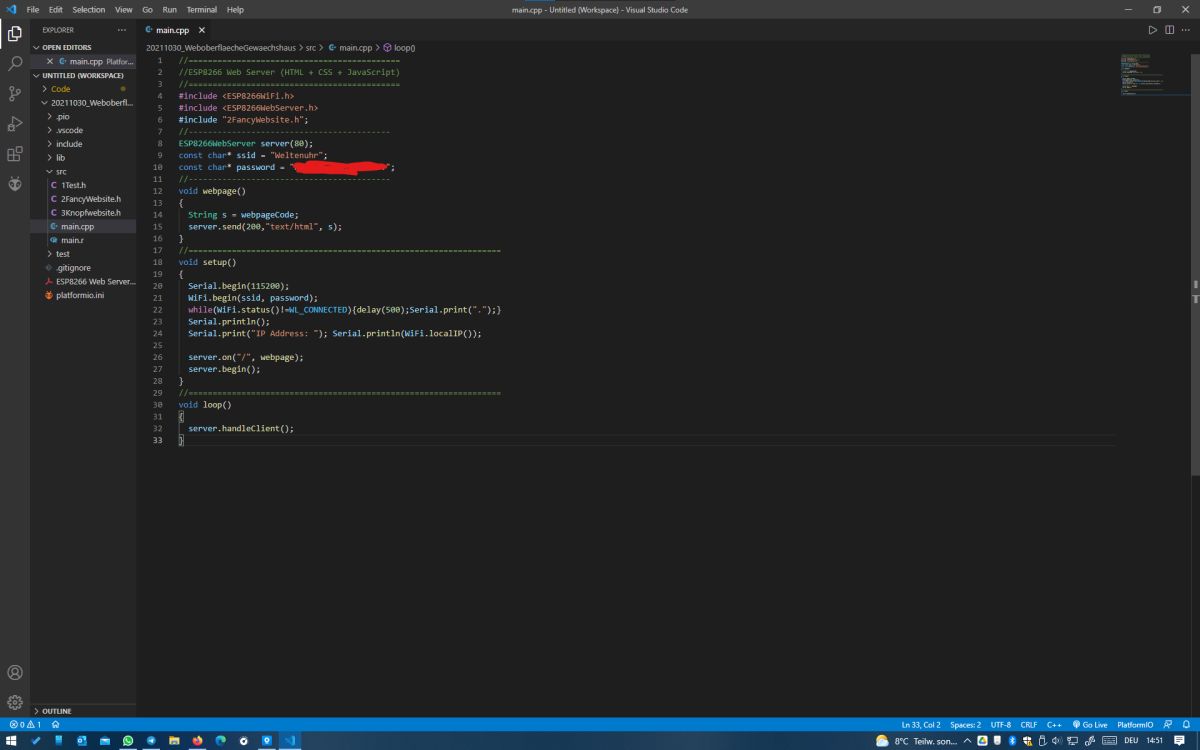The image size is (1200, 750).
Task: Close the main.cpp editor tab
Action: coord(201,30)
